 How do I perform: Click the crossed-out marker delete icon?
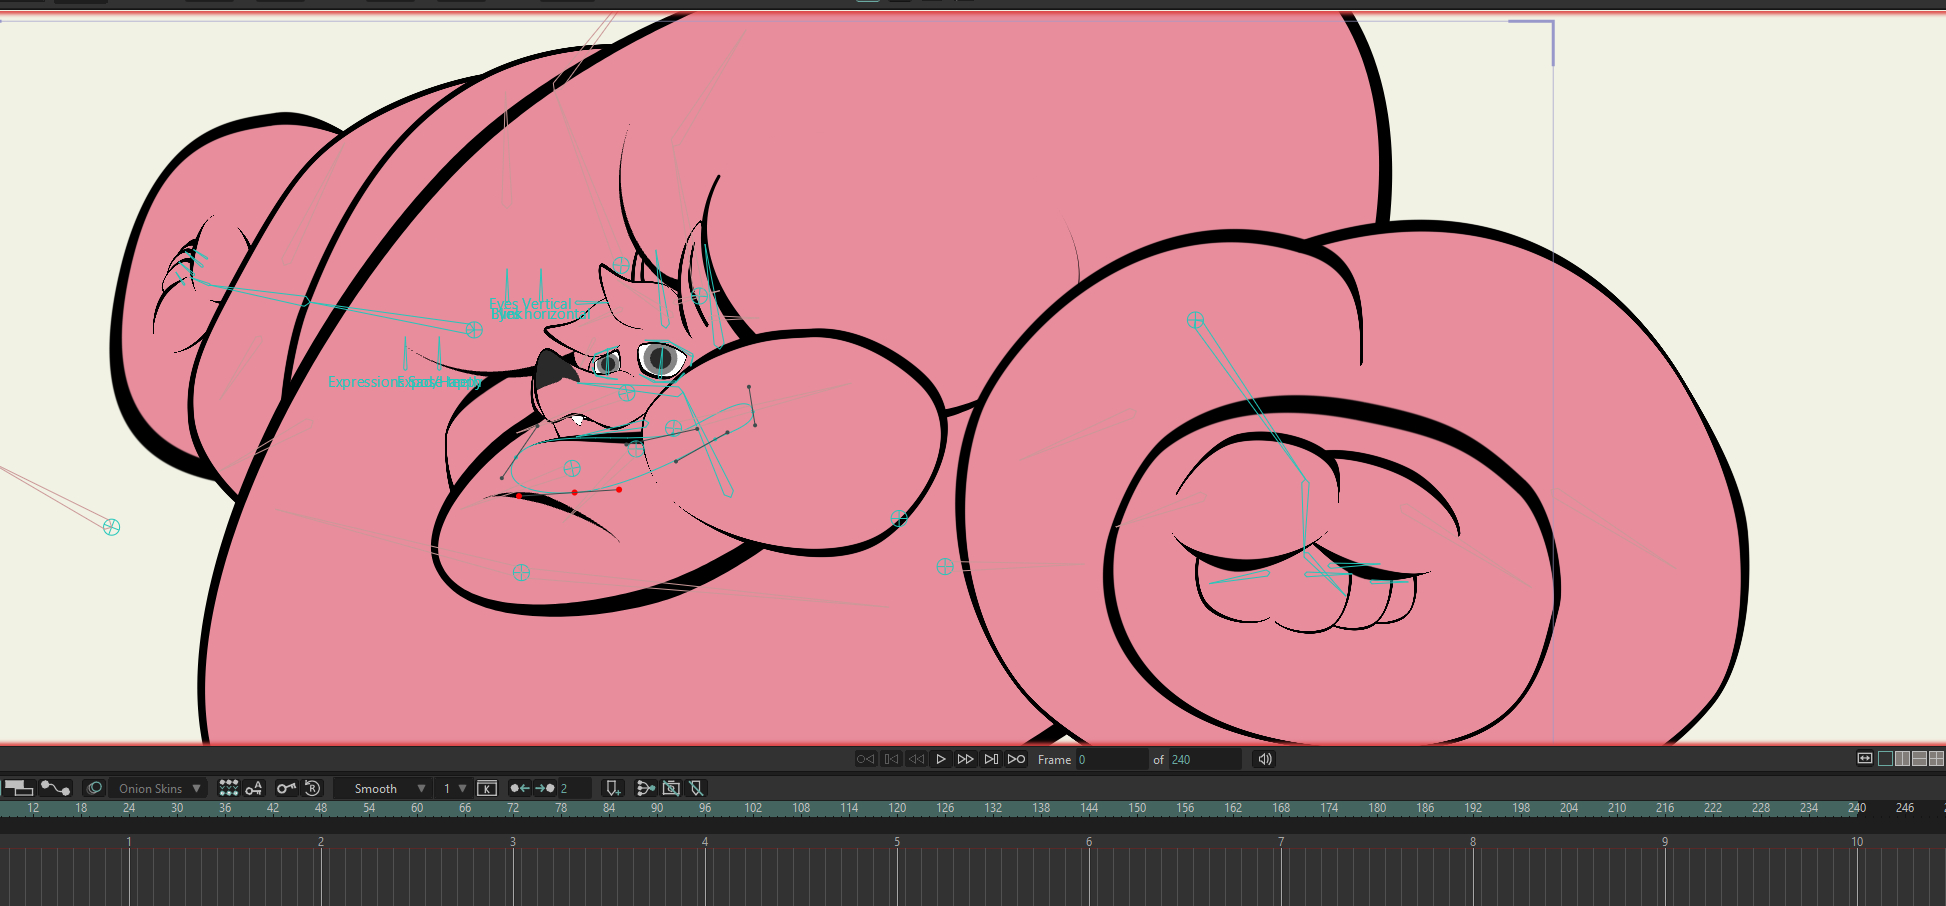(697, 789)
